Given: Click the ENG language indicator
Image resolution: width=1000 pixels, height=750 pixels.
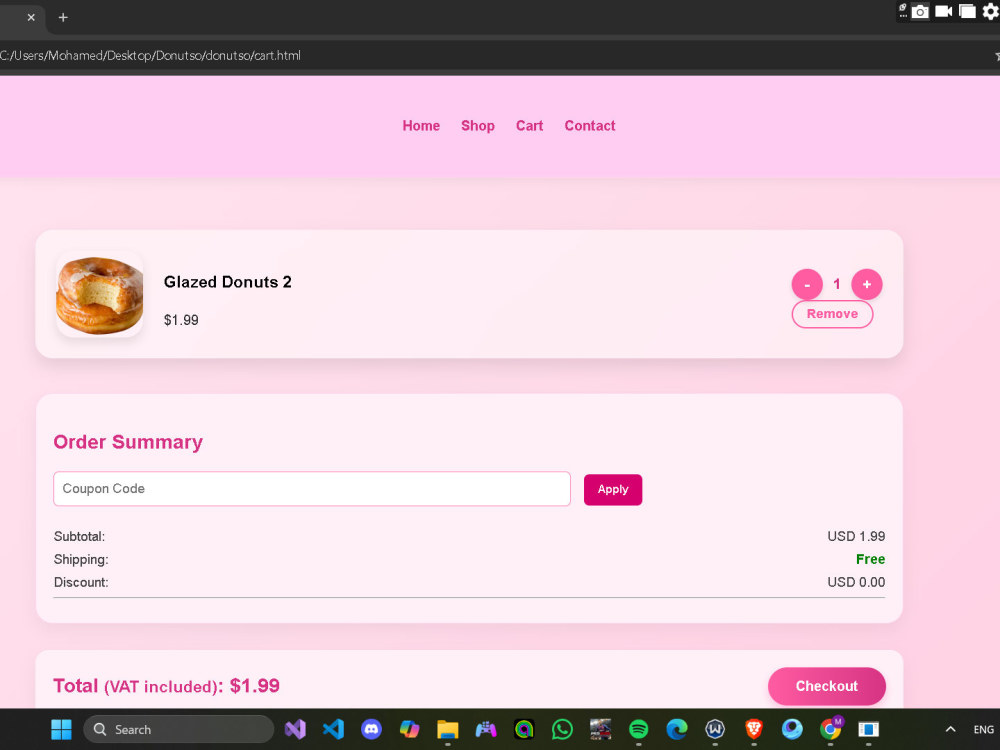Looking at the screenshot, I should tap(983, 729).
